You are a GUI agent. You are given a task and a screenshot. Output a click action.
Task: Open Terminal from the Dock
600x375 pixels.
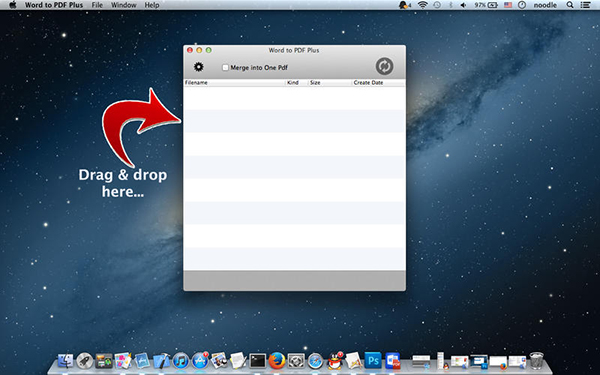[x=258, y=360]
